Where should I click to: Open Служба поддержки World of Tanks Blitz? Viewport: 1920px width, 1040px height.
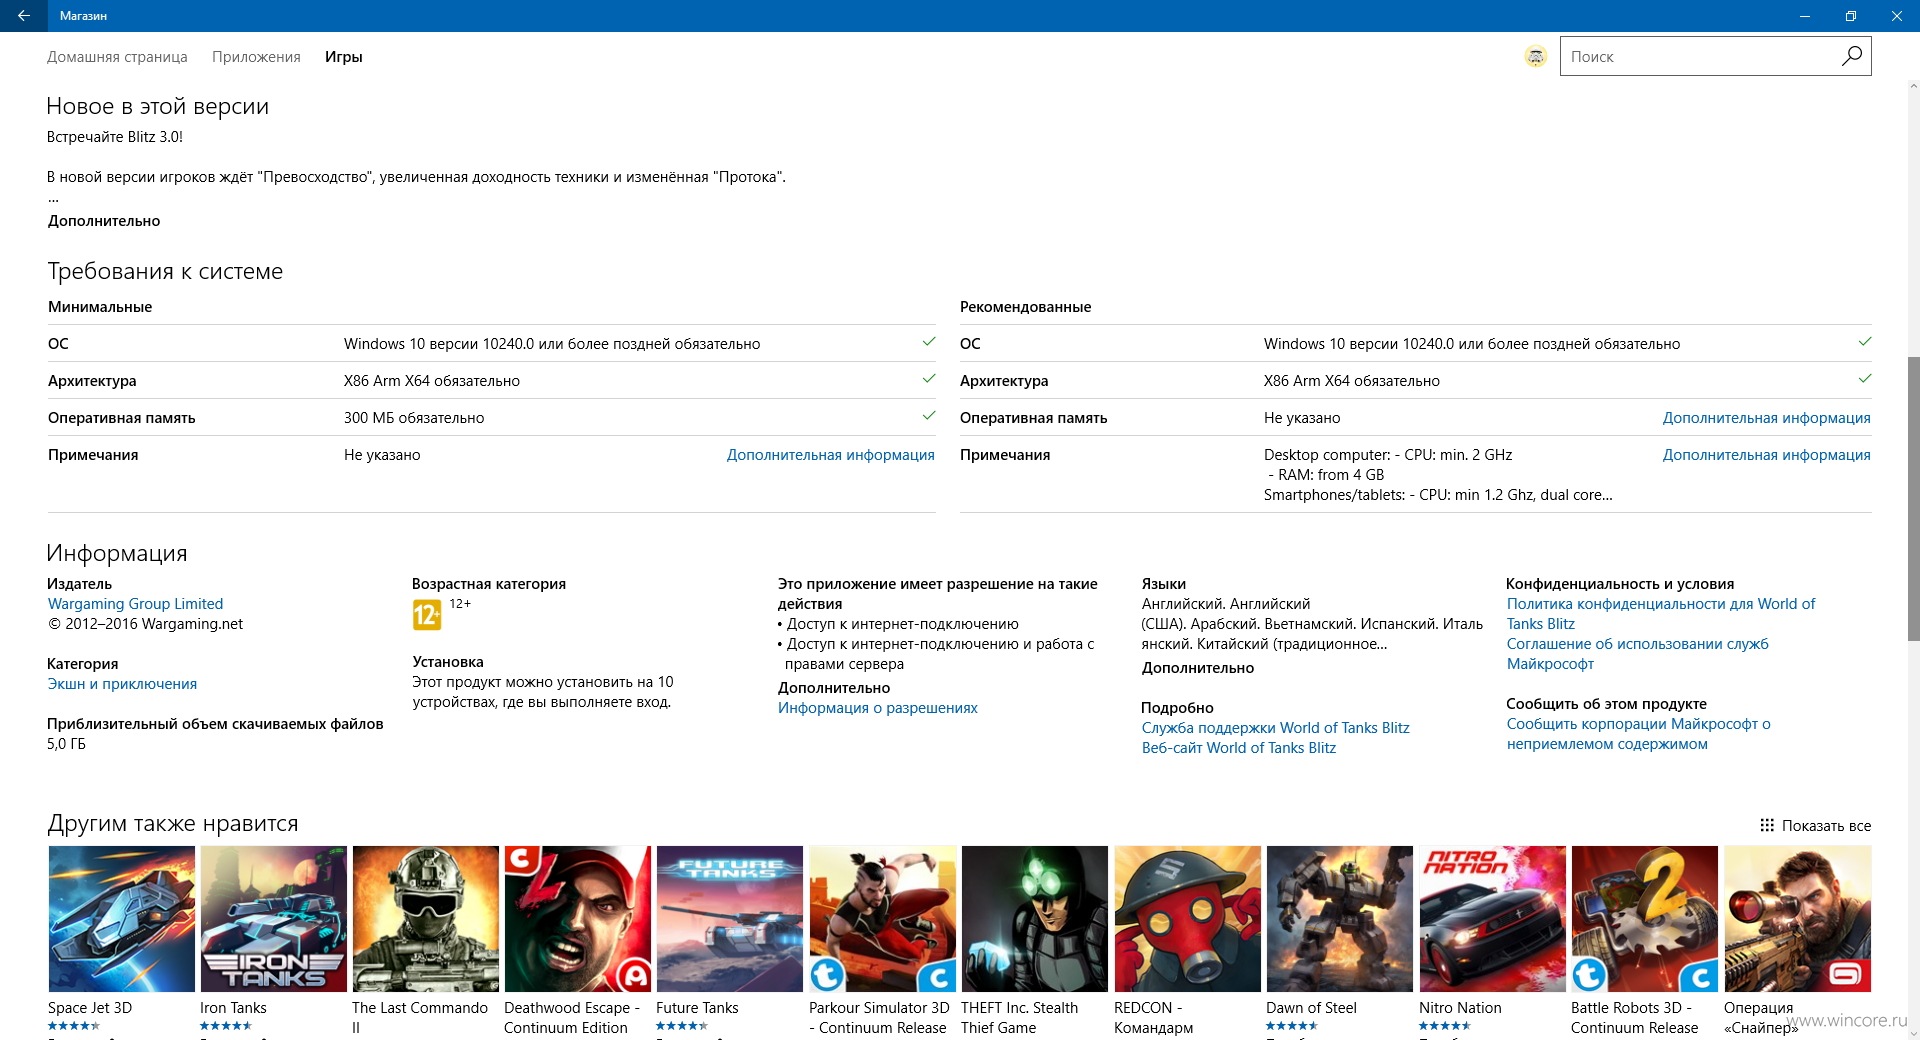click(1275, 728)
